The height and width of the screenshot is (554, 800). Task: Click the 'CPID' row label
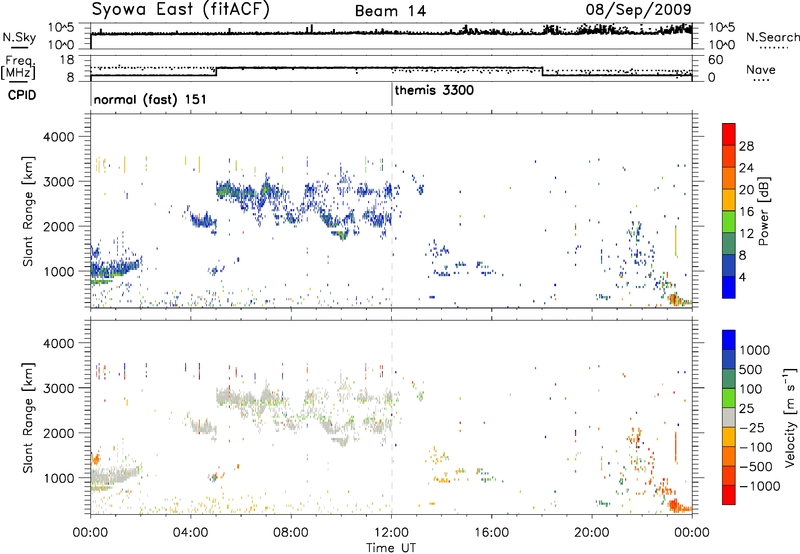coord(22,95)
